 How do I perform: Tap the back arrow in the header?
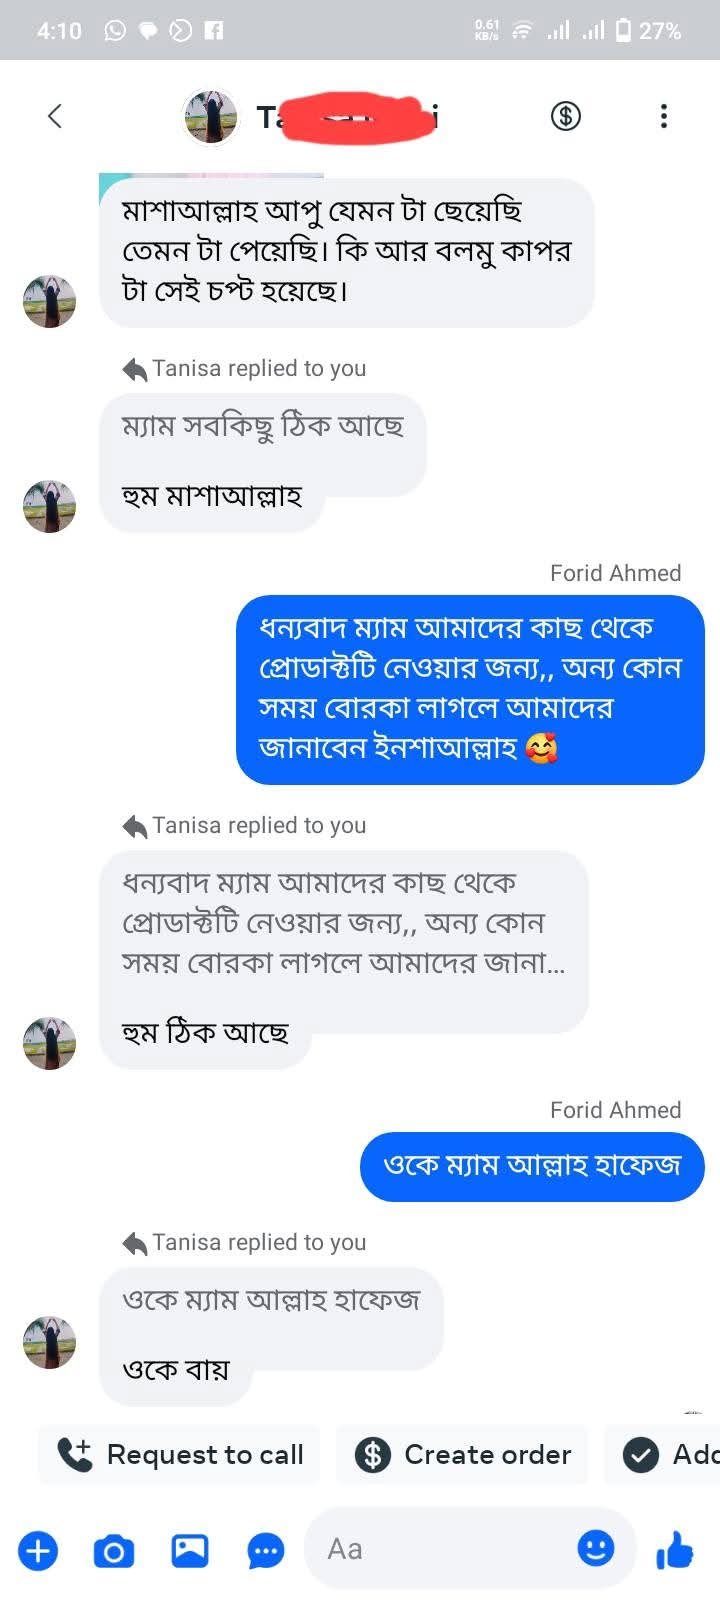[x=55, y=116]
